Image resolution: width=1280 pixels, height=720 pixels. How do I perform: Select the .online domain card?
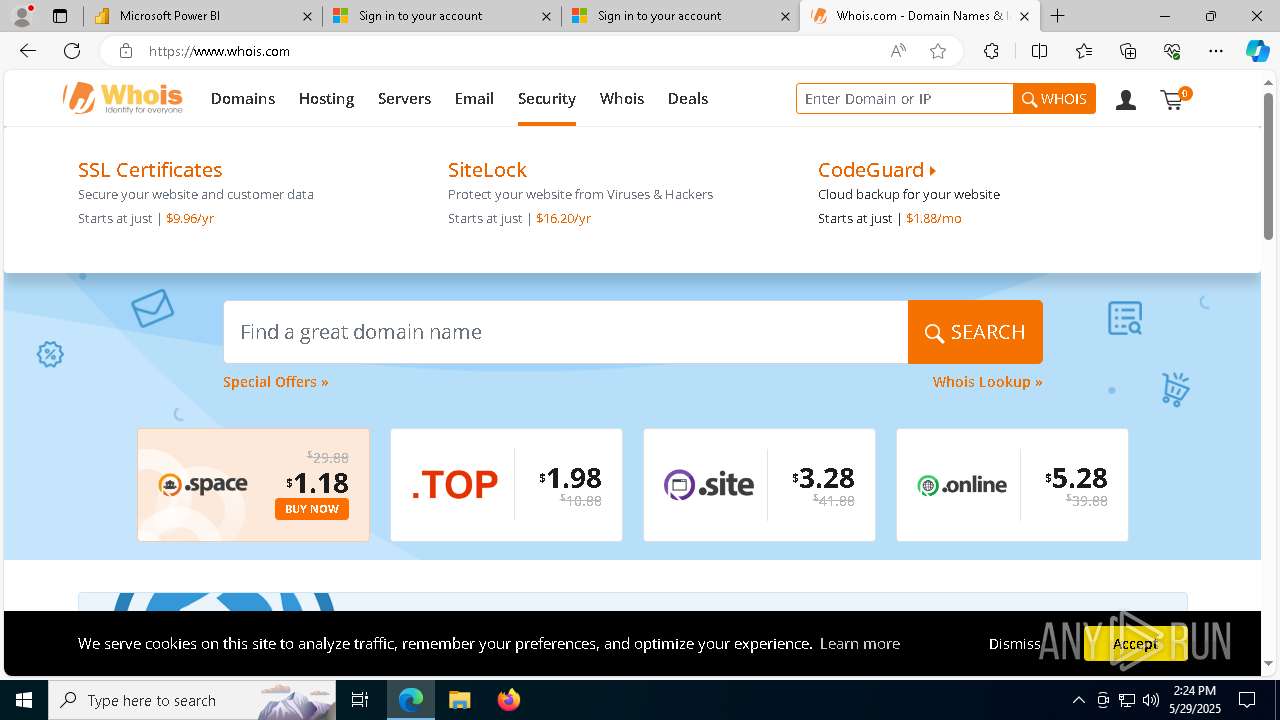[1012, 485]
